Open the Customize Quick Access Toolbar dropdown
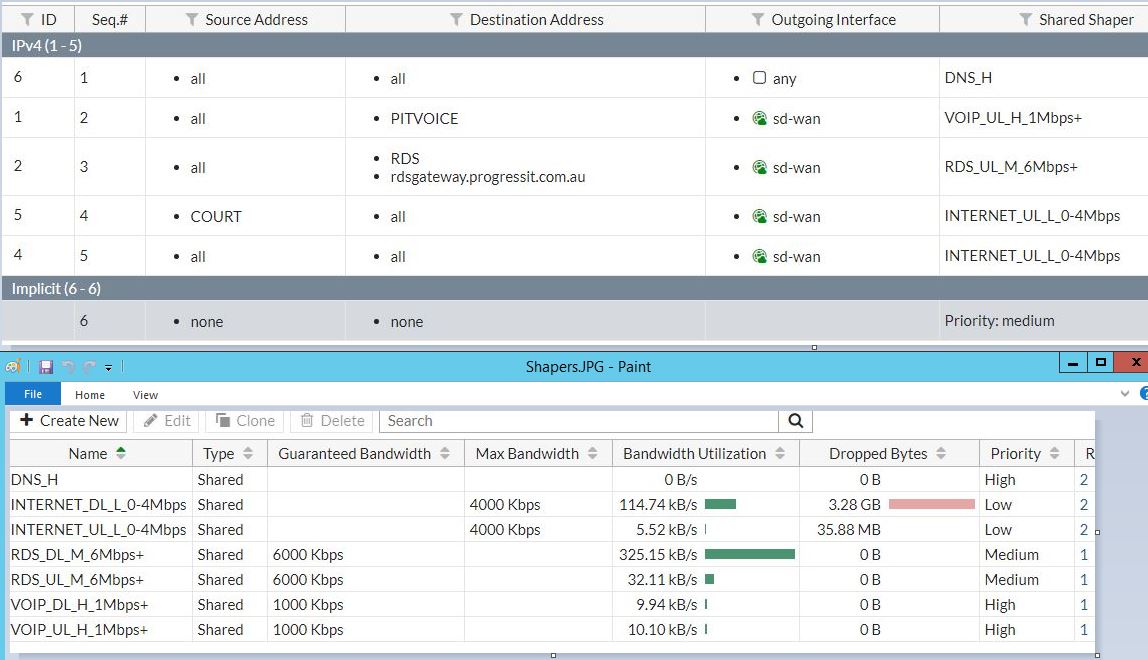This screenshot has width=1148, height=660. coord(108,368)
